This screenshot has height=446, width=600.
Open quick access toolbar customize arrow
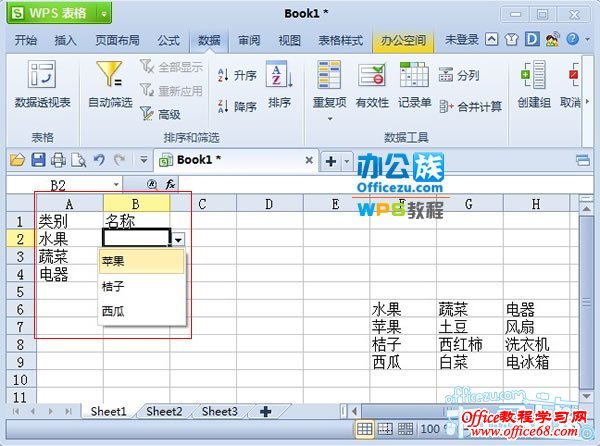[x=143, y=160]
